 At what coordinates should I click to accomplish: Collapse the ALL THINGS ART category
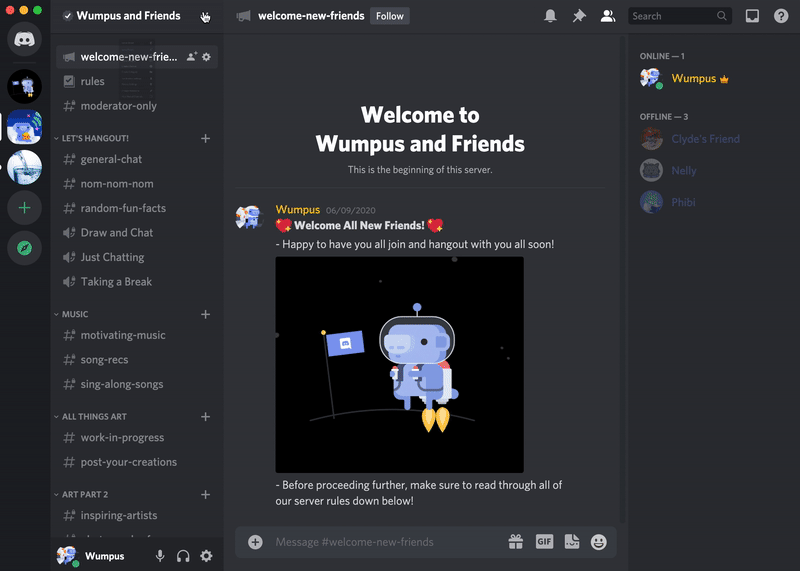[90, 417]
